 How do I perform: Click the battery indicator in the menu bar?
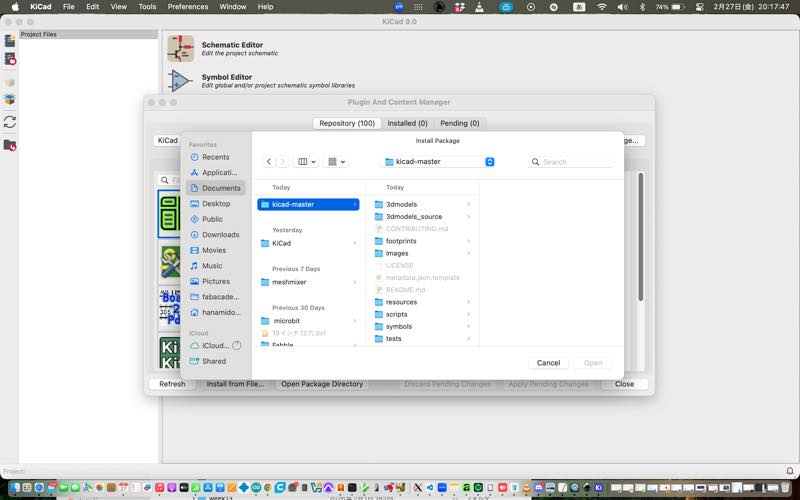pos(670,7)
